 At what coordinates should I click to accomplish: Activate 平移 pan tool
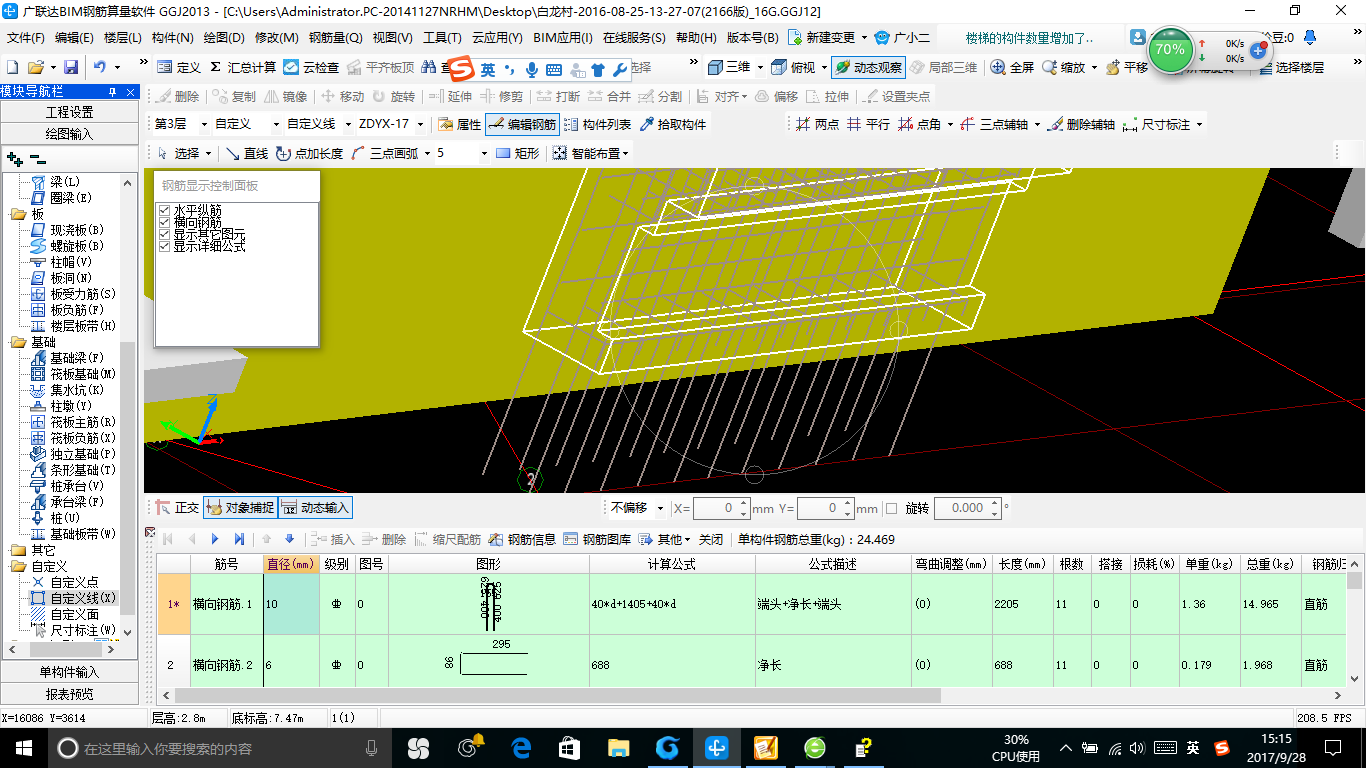click(1126, 68)
